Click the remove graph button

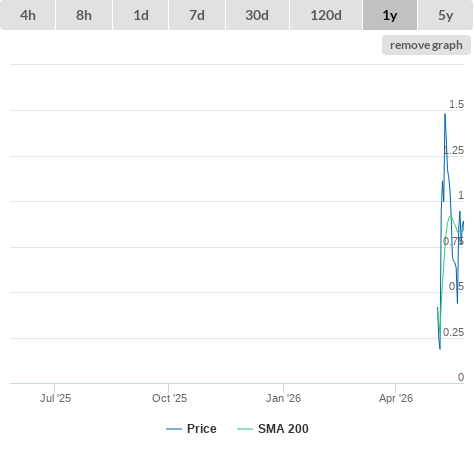426,45
